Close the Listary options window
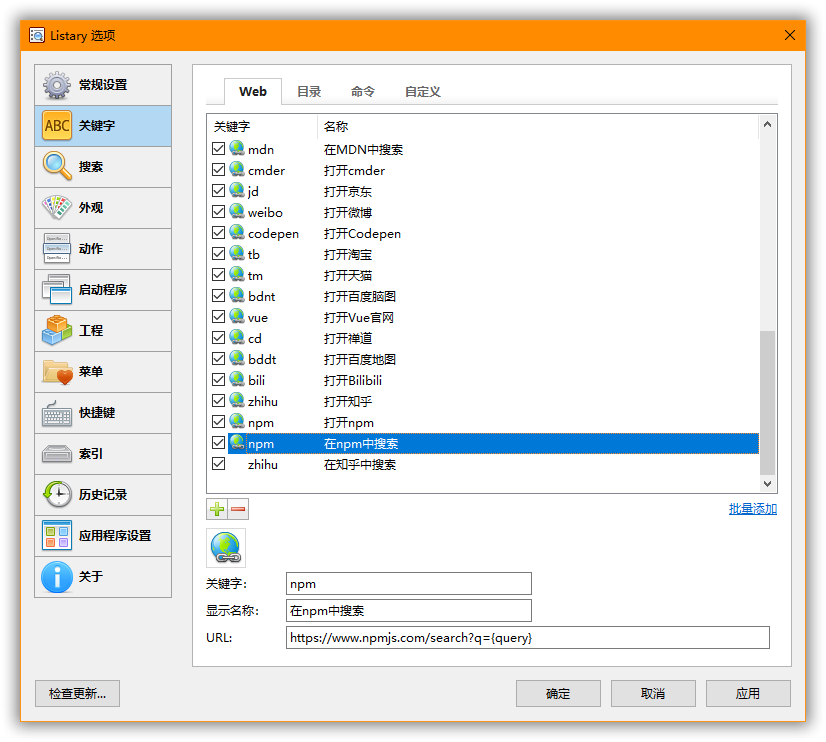This screenshot has height=742, width=826. (x=790, y=35)
